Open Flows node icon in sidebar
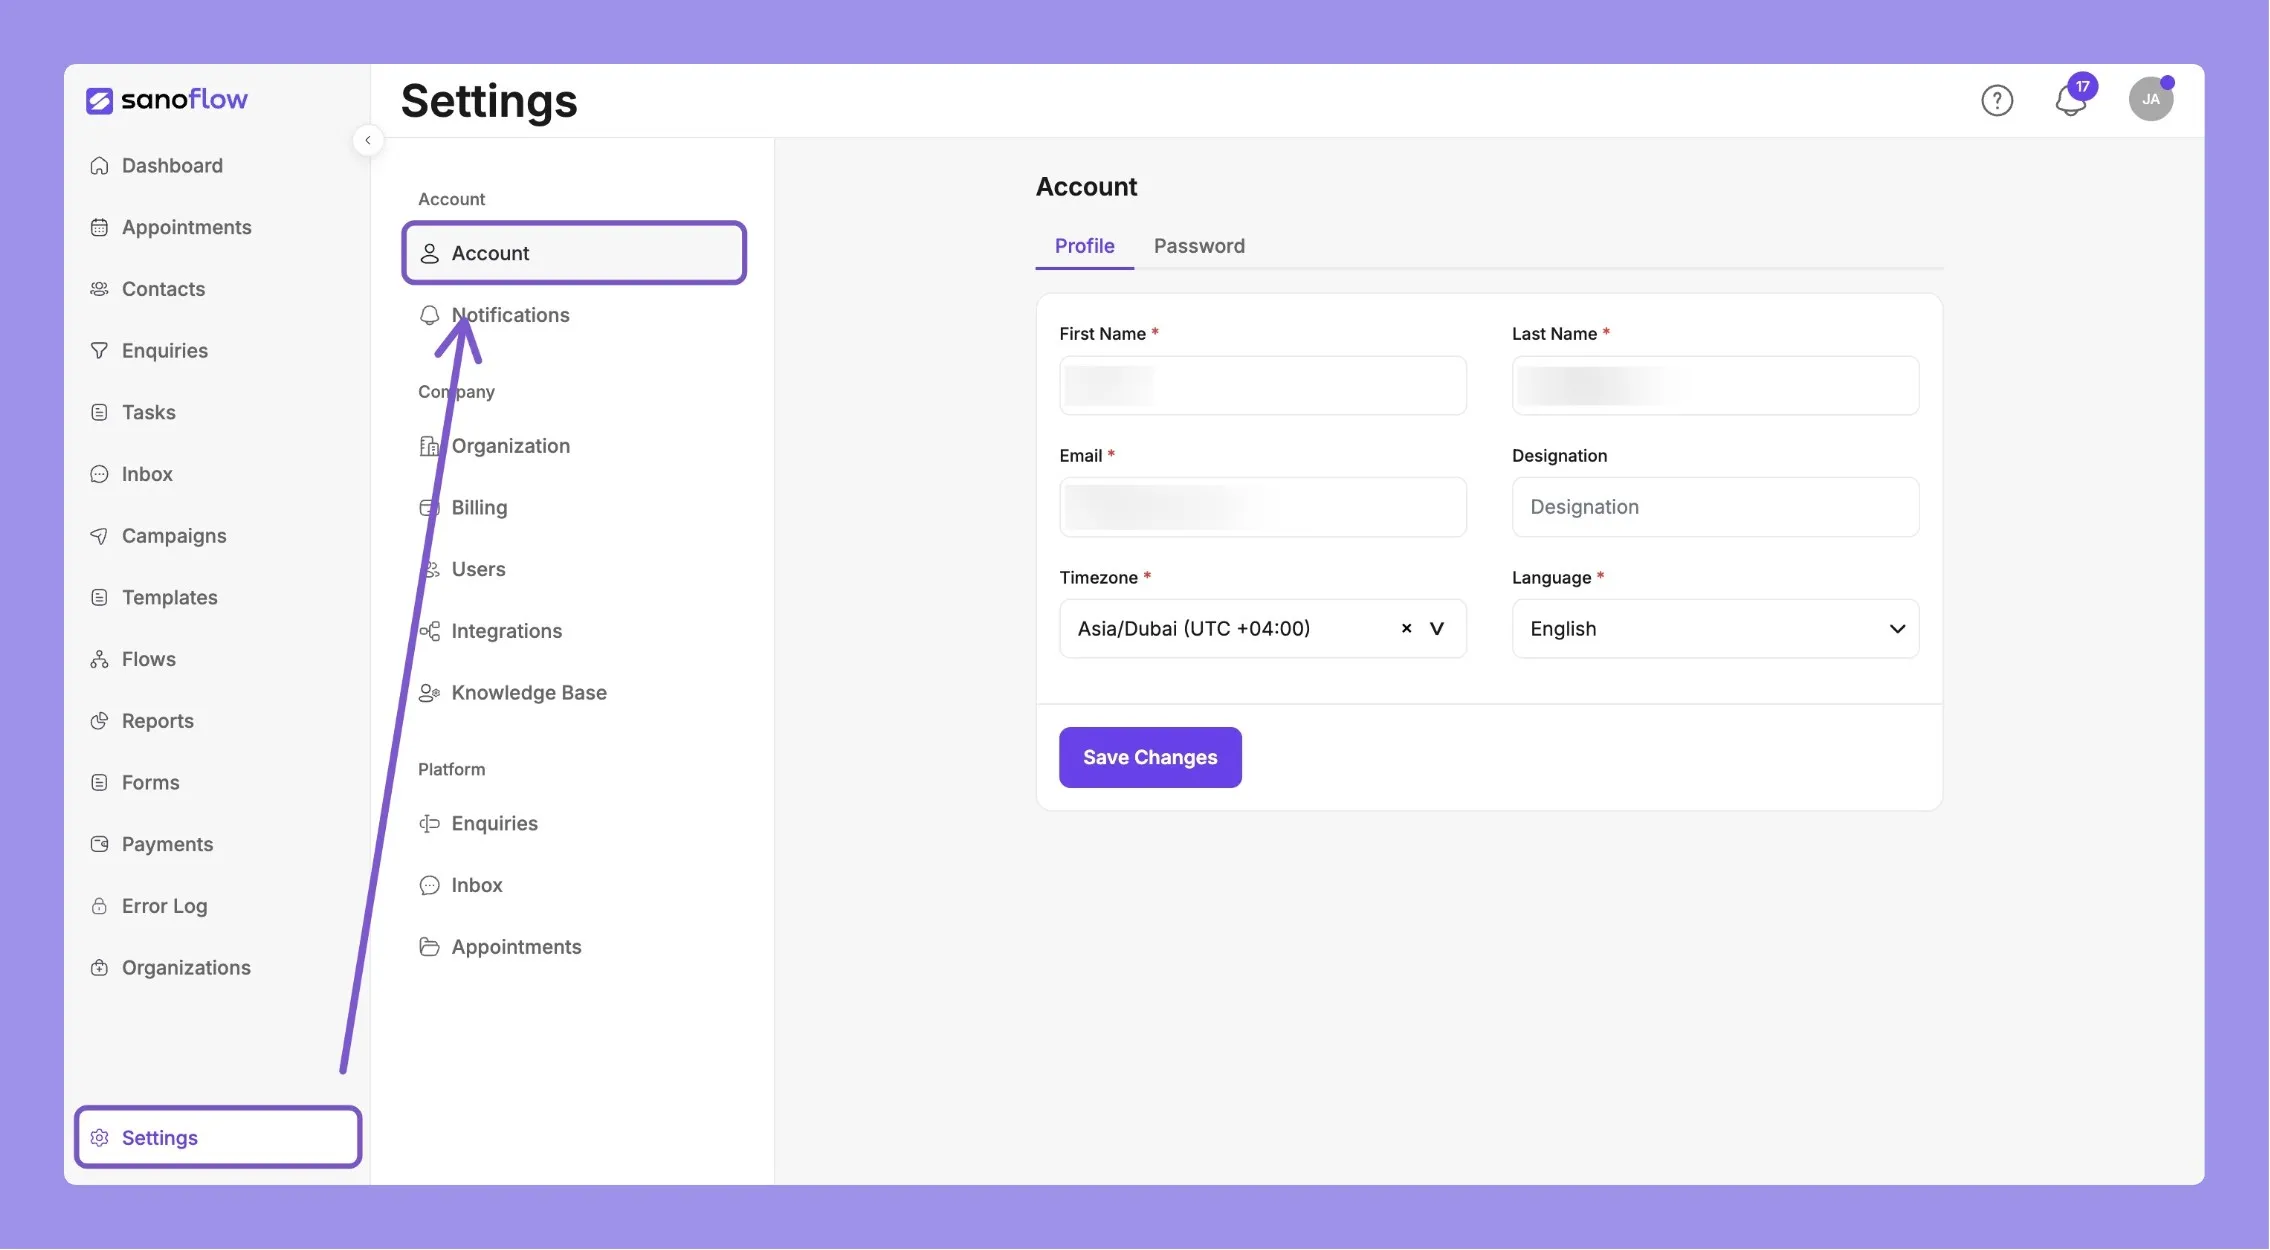Image resolution: width=2270 pixels, height=1250 pixels. 99,660
